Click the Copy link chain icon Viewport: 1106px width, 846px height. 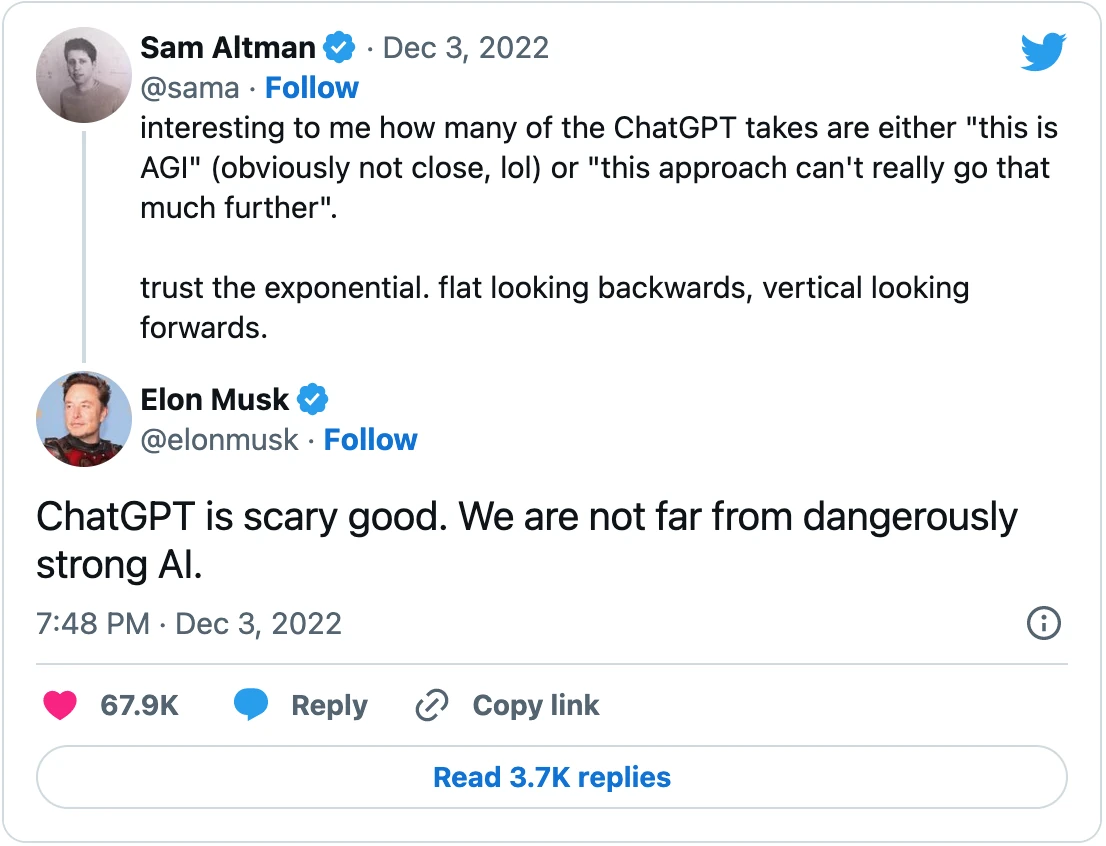tap(431, 705)
